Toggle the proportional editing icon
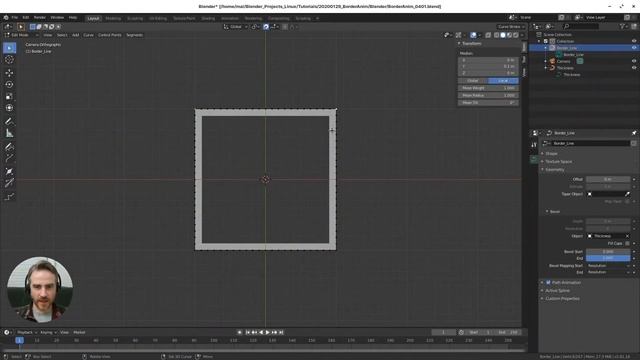Screen dimensions: 640x360 [284, 27]
